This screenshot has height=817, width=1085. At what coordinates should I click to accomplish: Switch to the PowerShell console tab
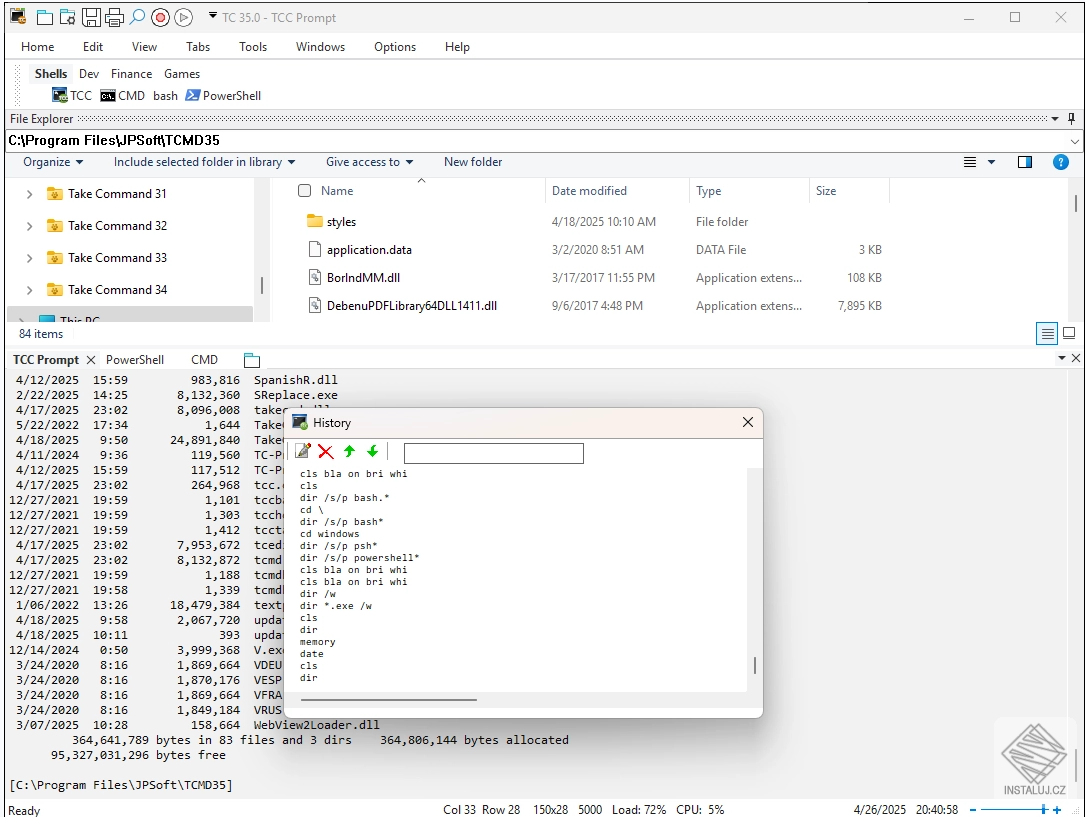click(135, 360)
